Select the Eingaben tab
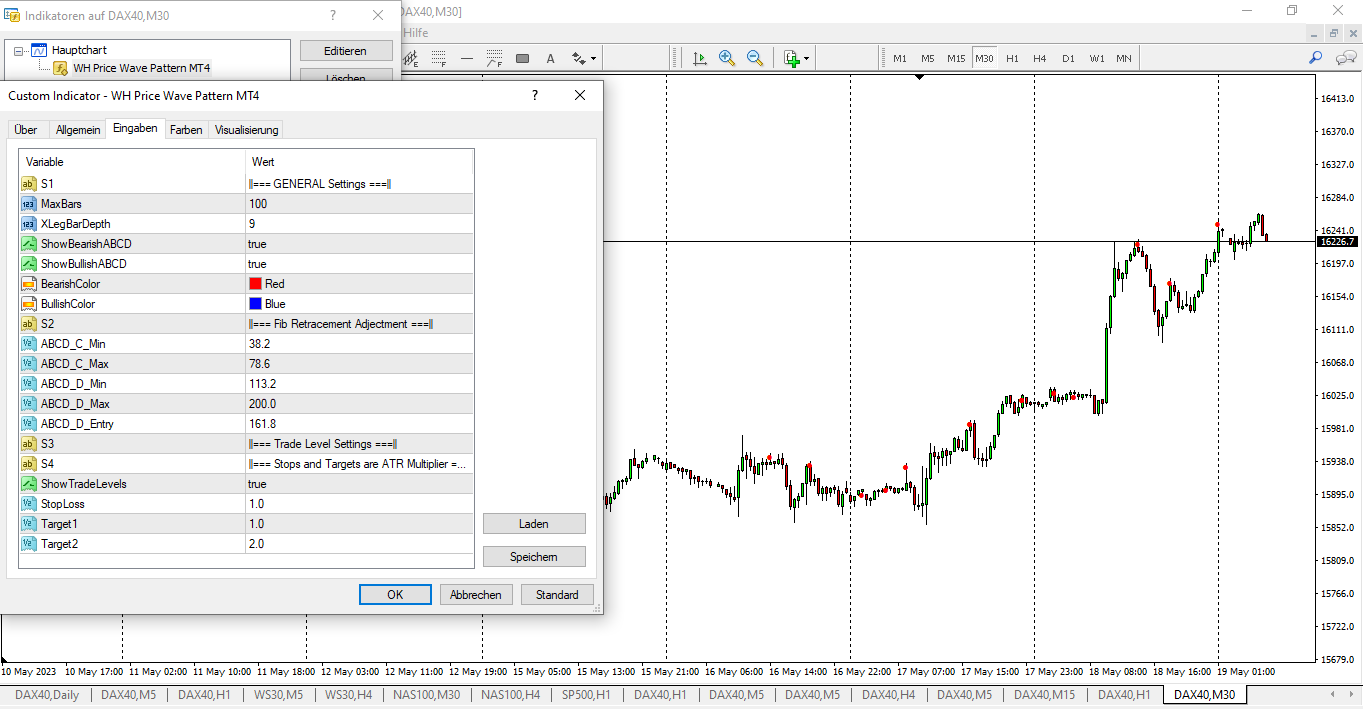Viewport: 1363px width, 709px height. 135,128
